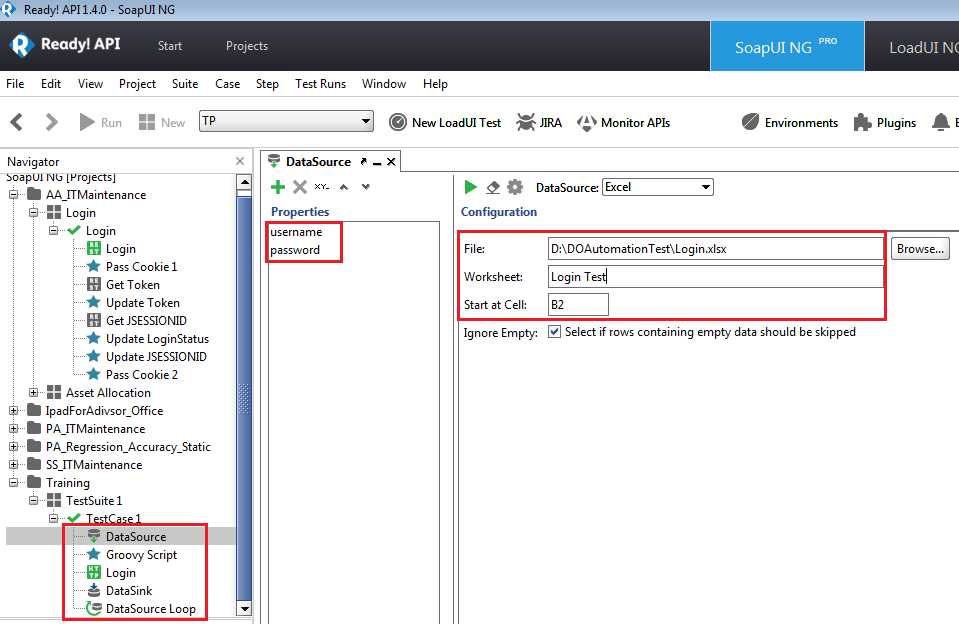Remove selected property with X icon
Screen dimensions: 959x624
click(x=300, y=187)
